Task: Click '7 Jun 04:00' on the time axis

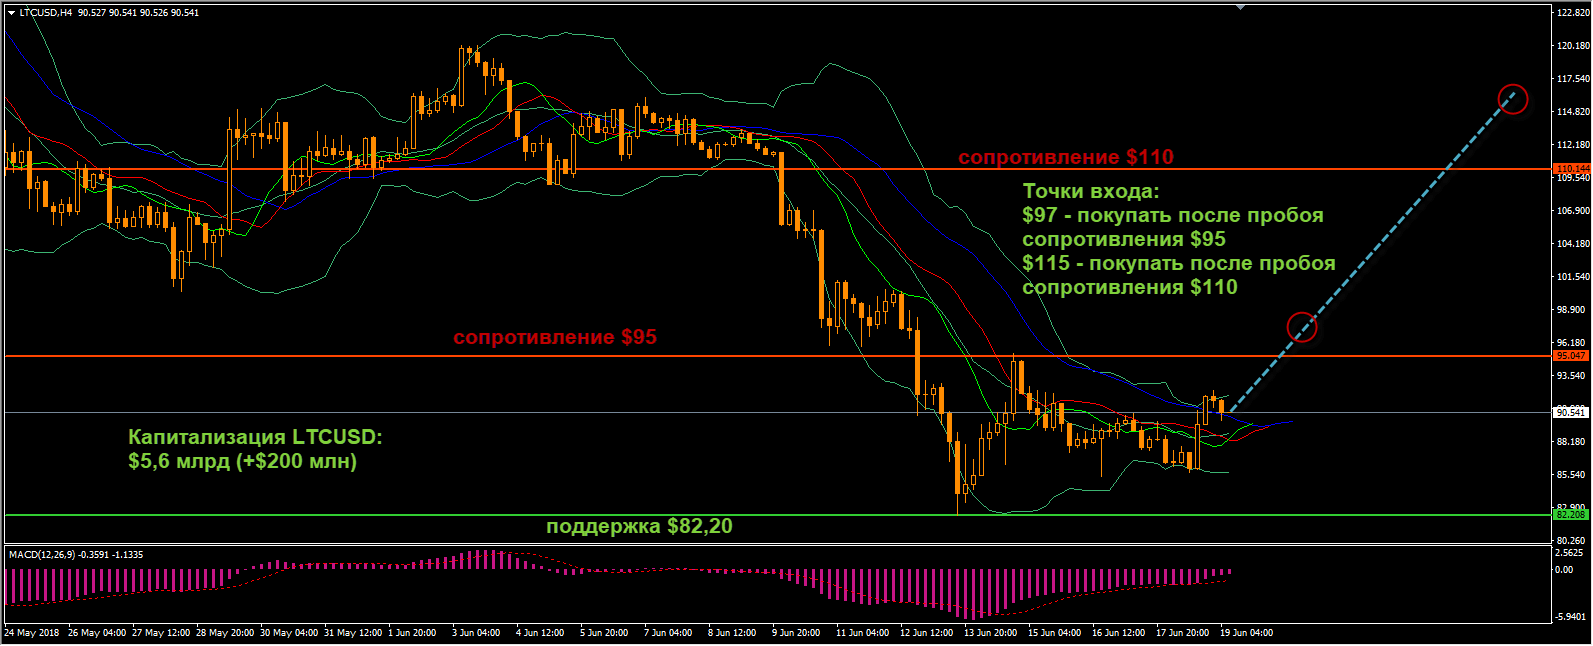Action: coord(668,633)
